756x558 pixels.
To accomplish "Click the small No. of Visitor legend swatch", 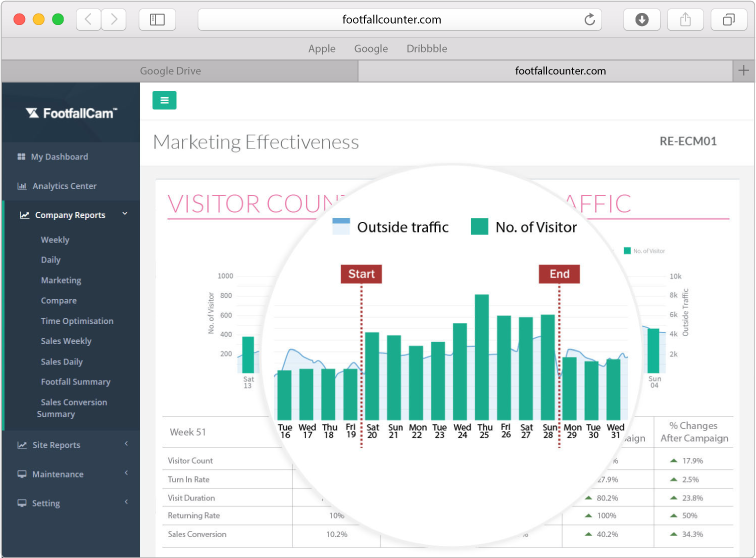I will [x=627, y=251].
